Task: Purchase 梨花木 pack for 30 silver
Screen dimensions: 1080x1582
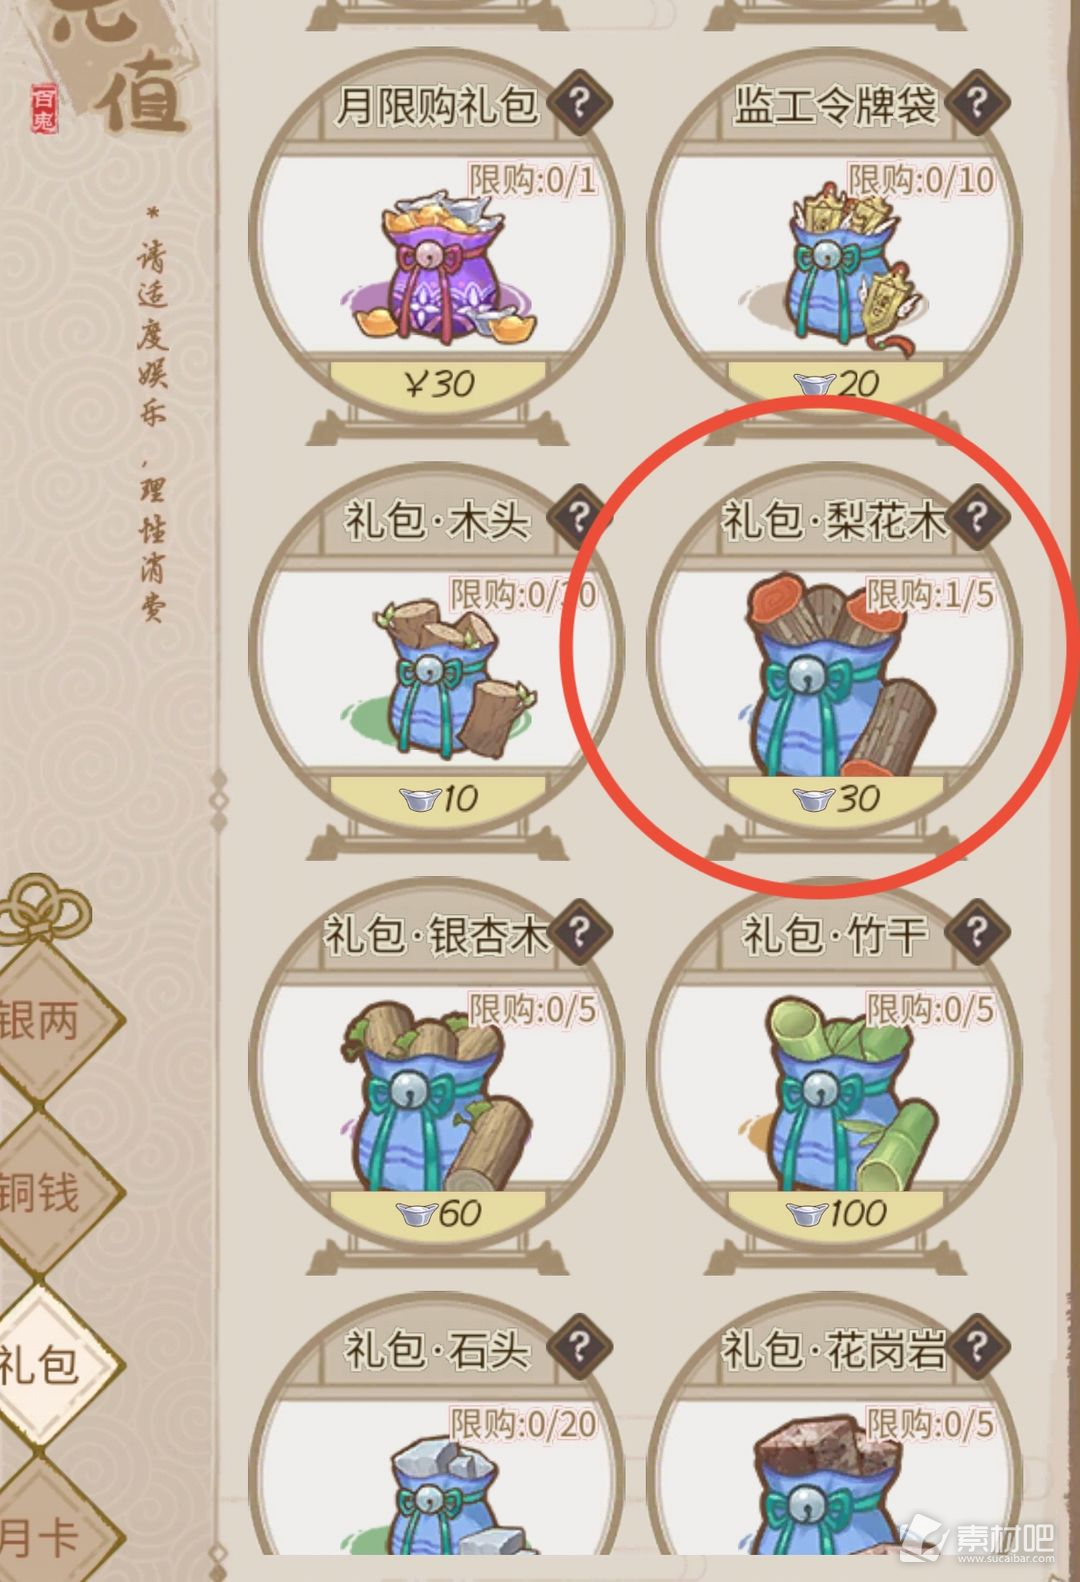Action: (836, 798)
